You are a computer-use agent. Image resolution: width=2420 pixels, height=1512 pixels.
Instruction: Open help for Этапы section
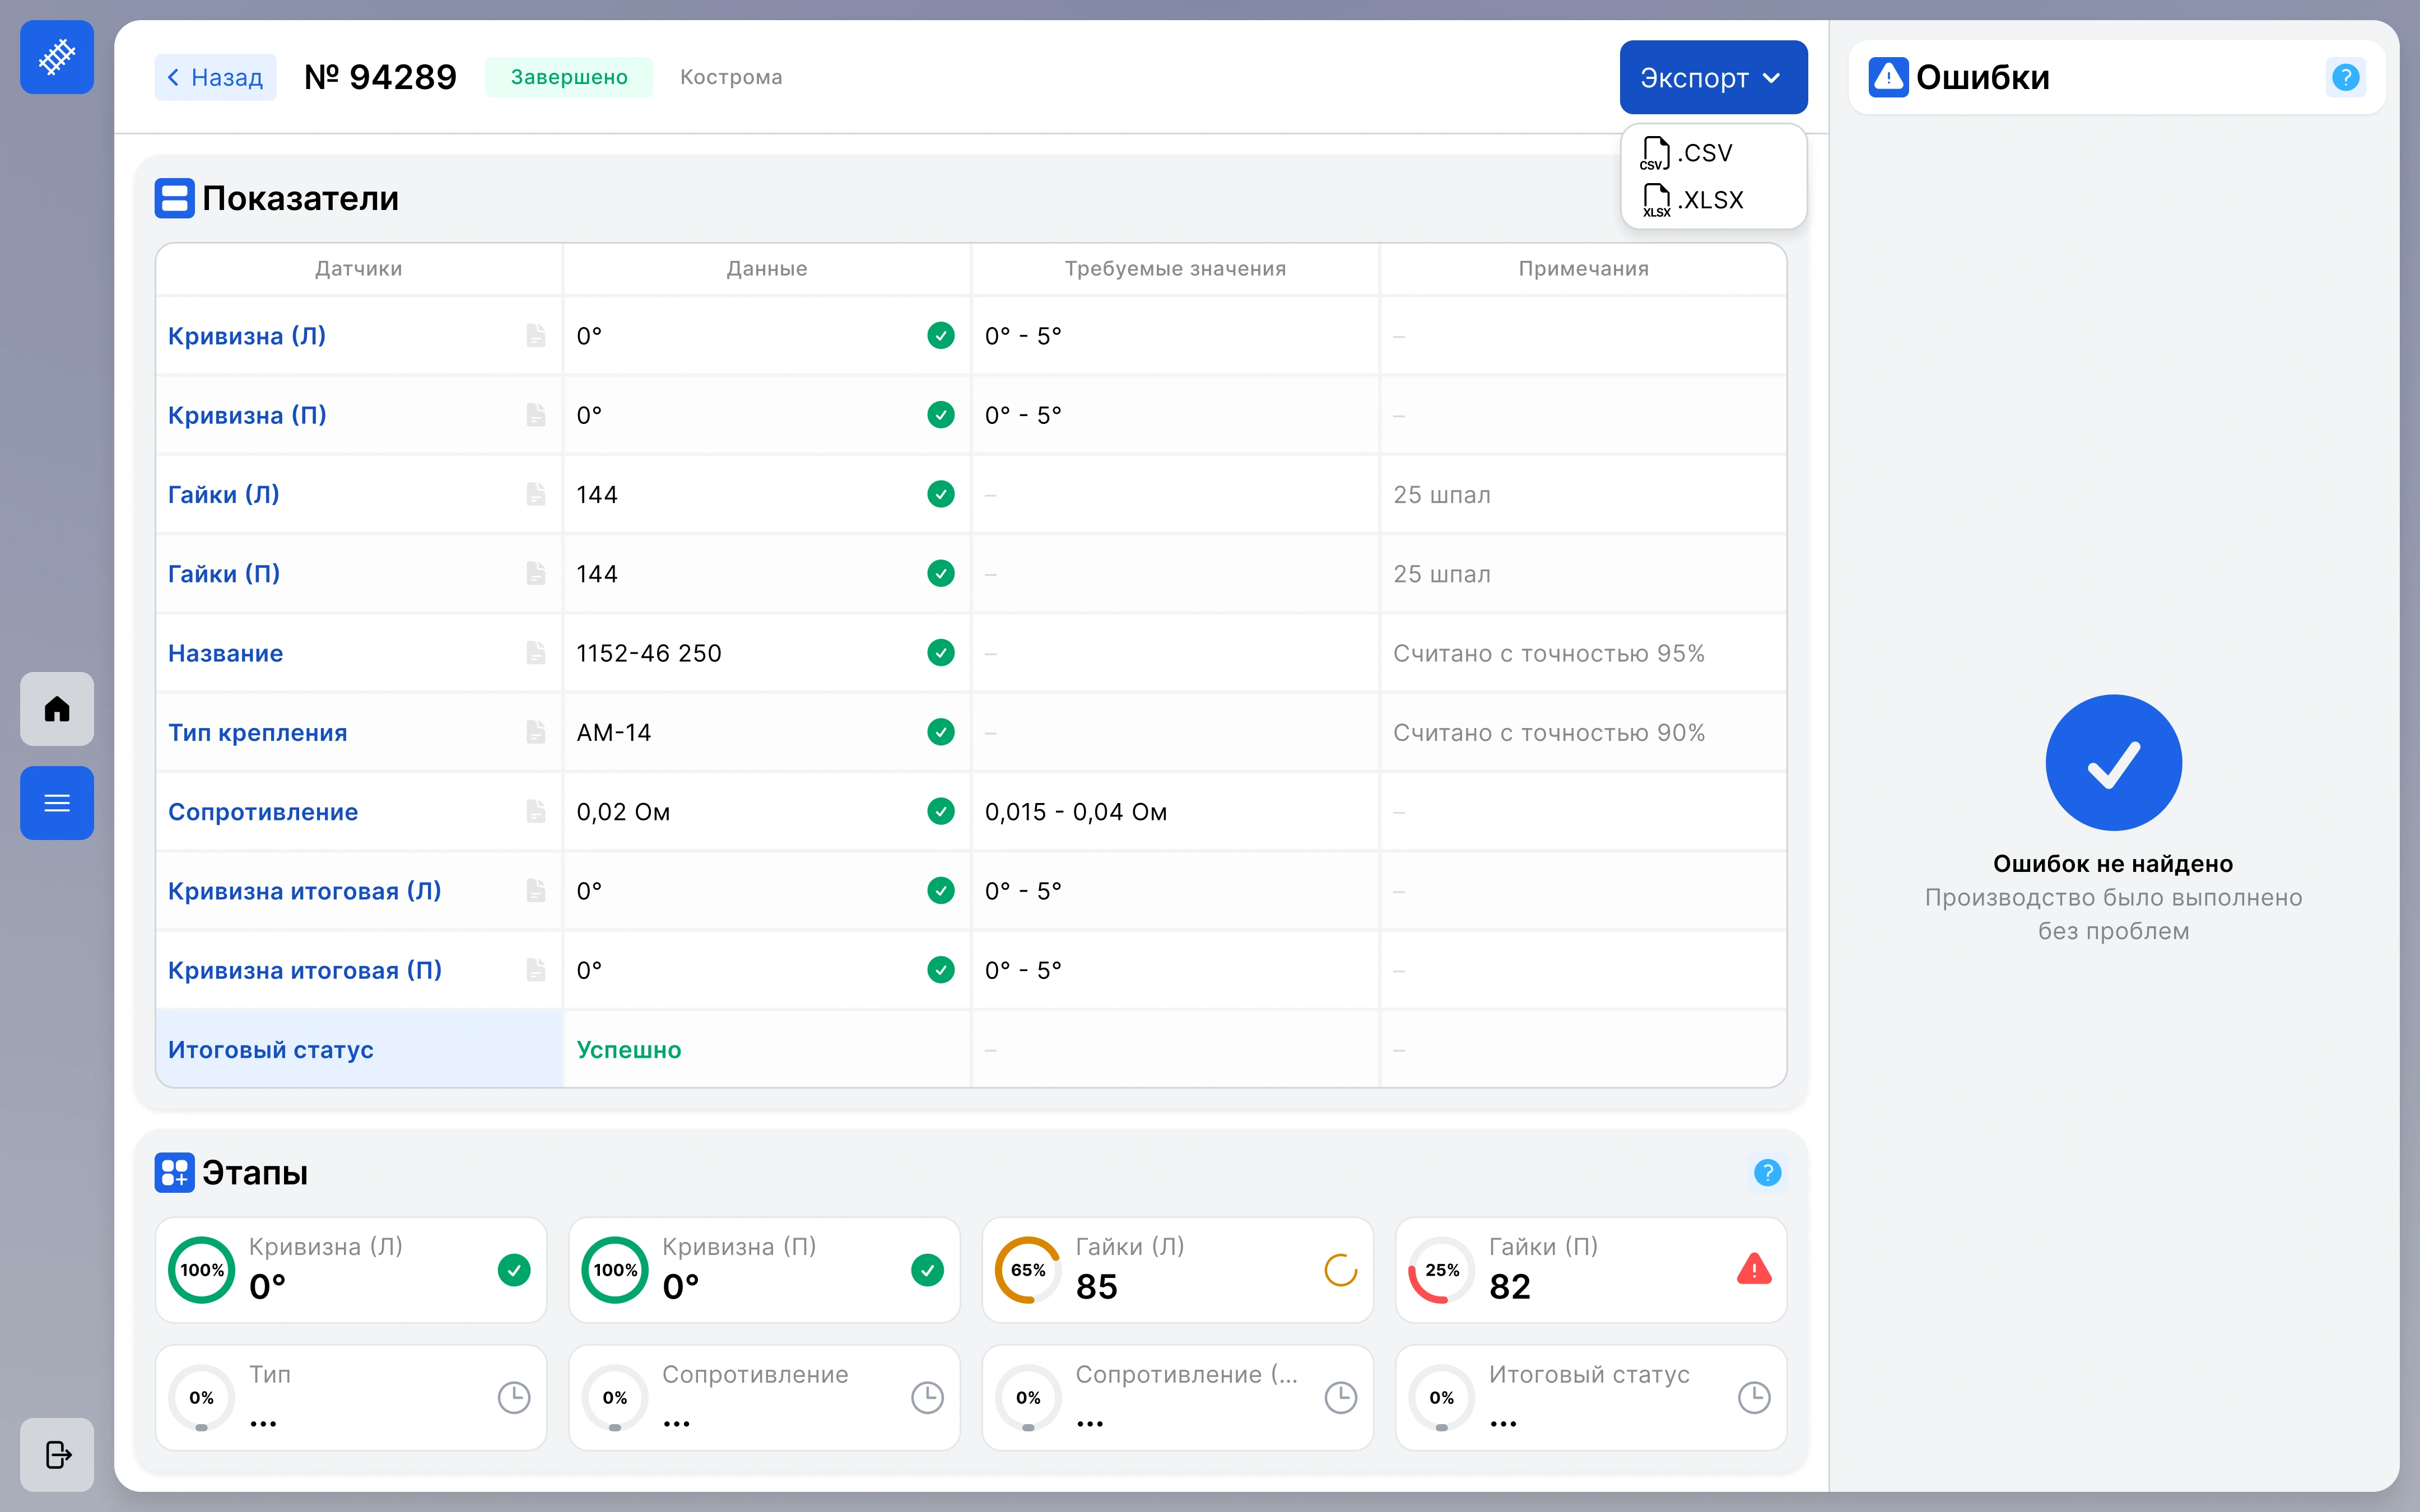coord(1767,1172)
